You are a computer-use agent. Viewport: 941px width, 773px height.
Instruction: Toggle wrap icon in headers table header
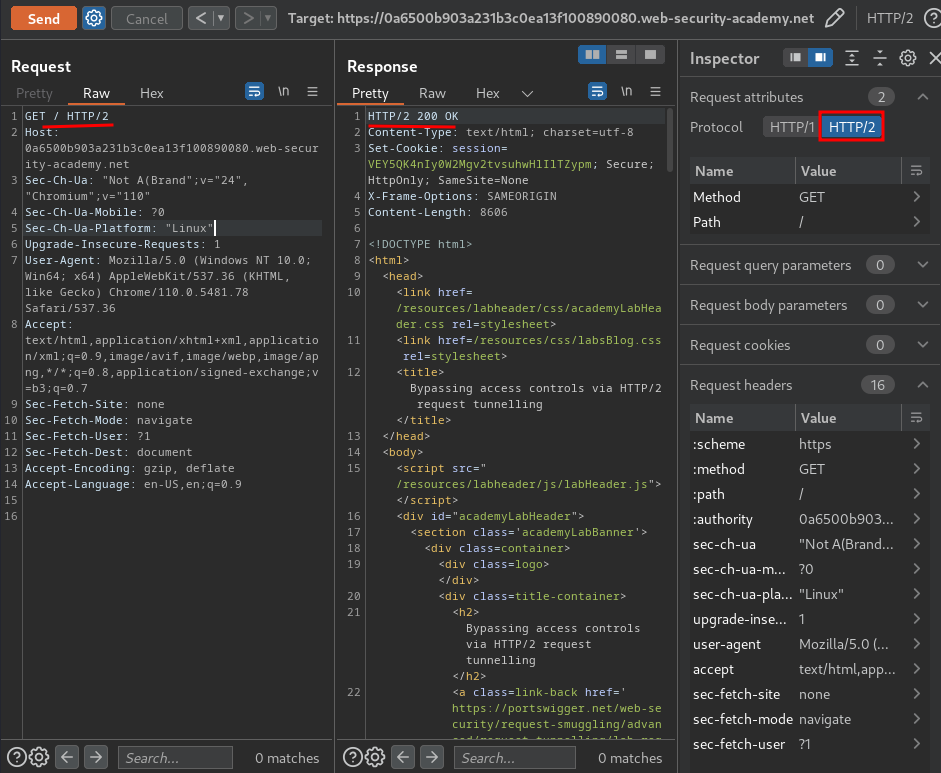click(x=916, y=418)
